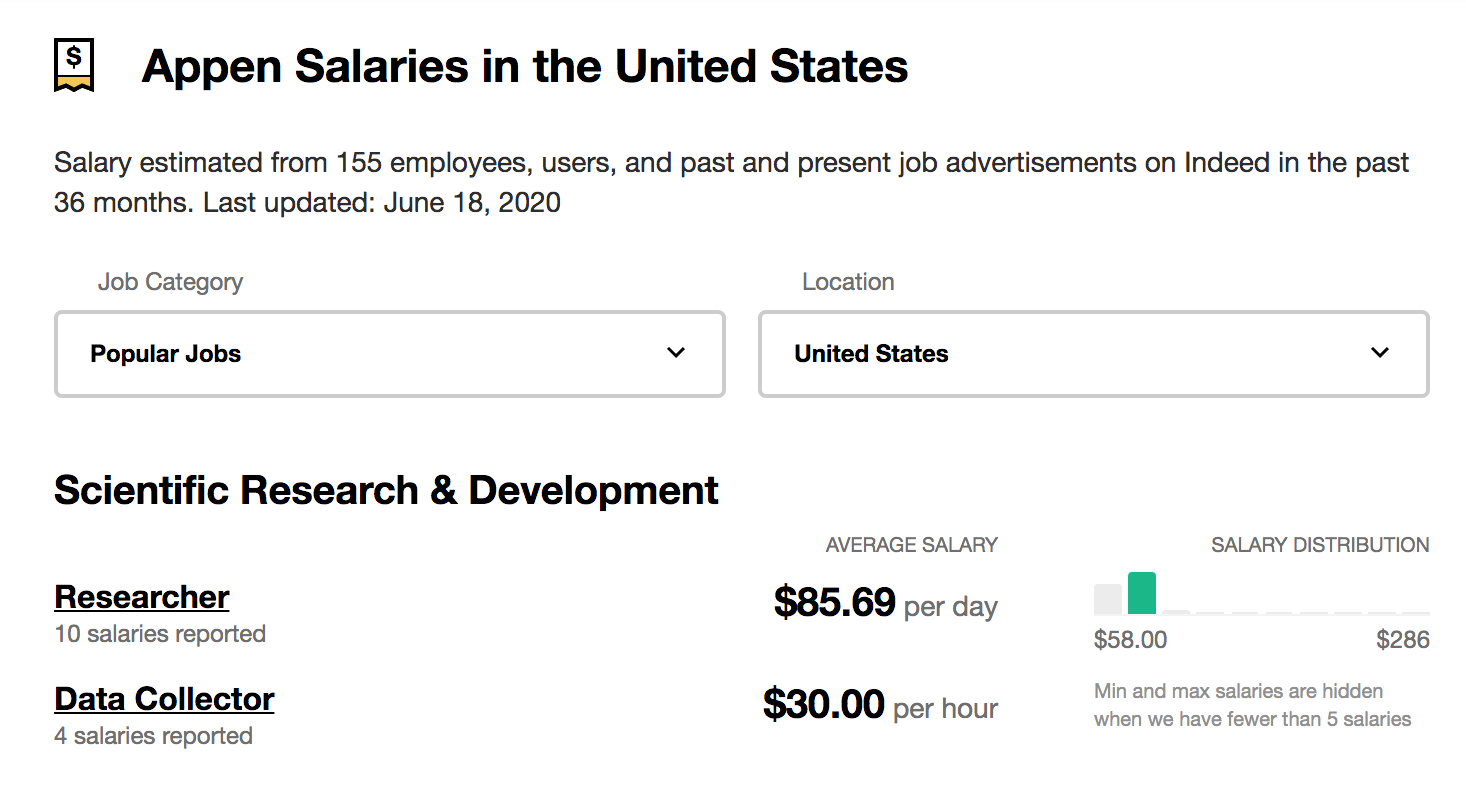Click the Appen Salaries page heading
1466x794 pixels.
(525, 67)
